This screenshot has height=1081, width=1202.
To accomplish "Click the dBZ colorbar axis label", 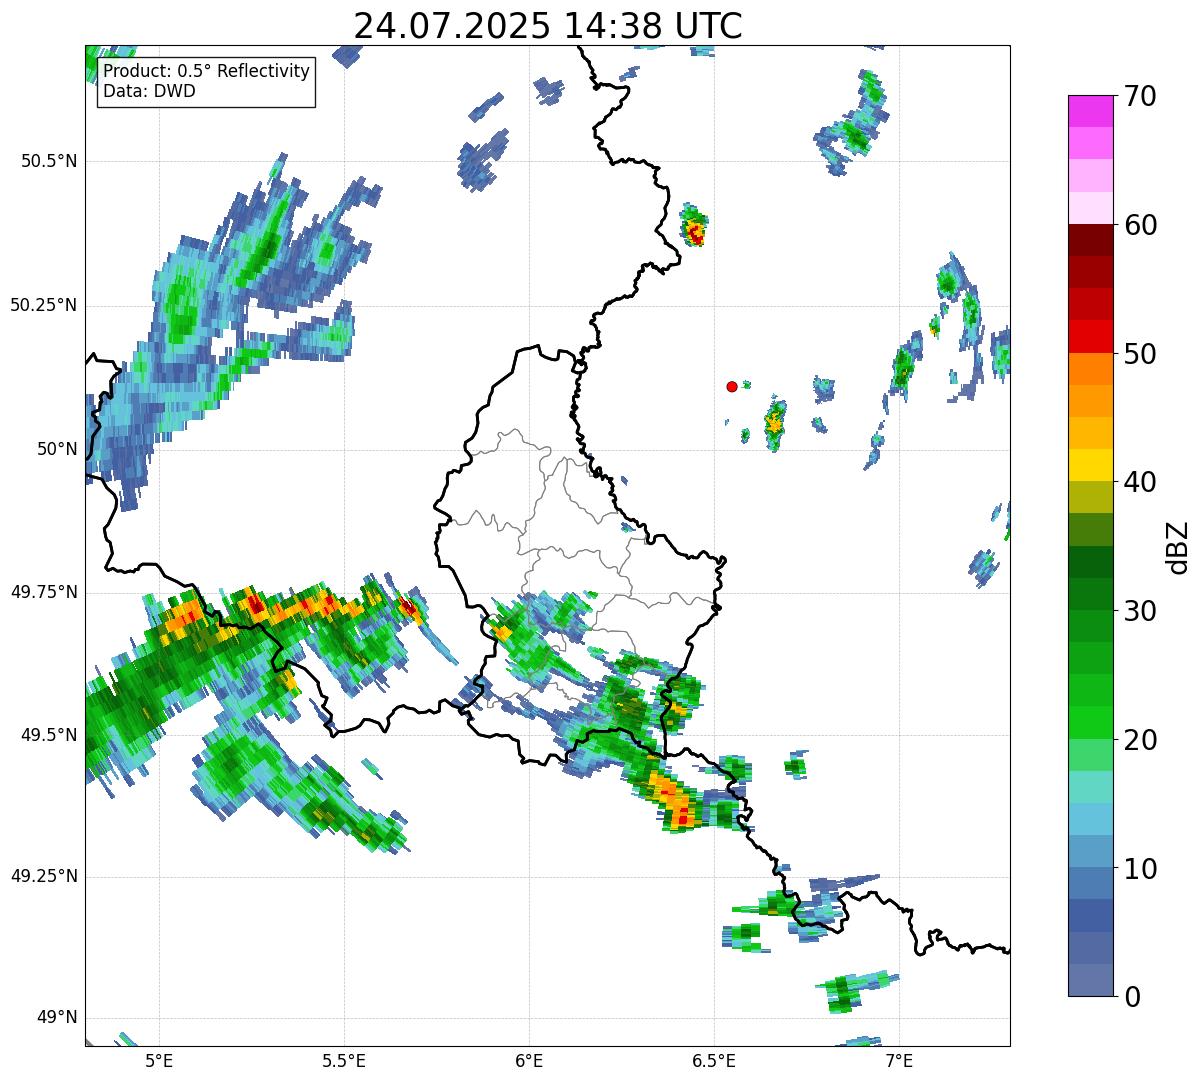I will coord(1178,546).
